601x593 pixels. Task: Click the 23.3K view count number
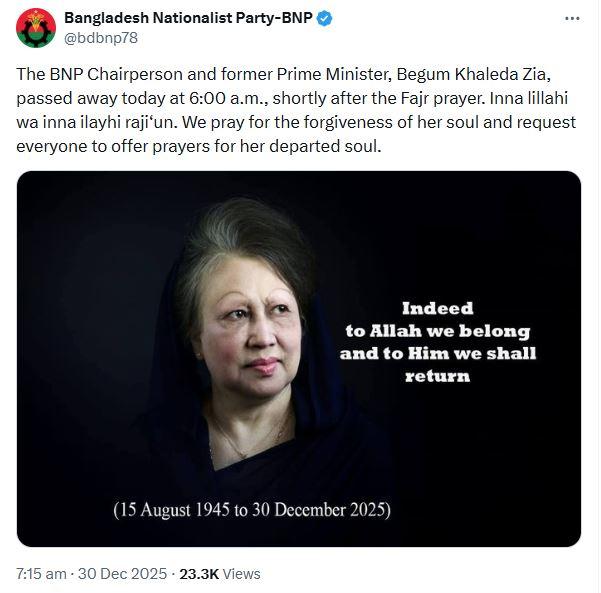tap(200, 574)
